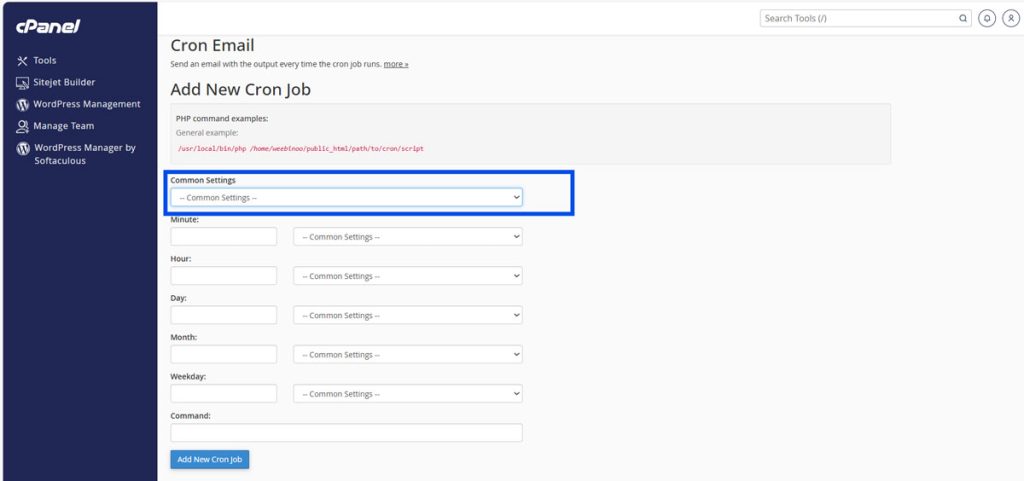Screen dimensions: 1024x481
Task: Open the user account icon
Action: [1010, 18]
